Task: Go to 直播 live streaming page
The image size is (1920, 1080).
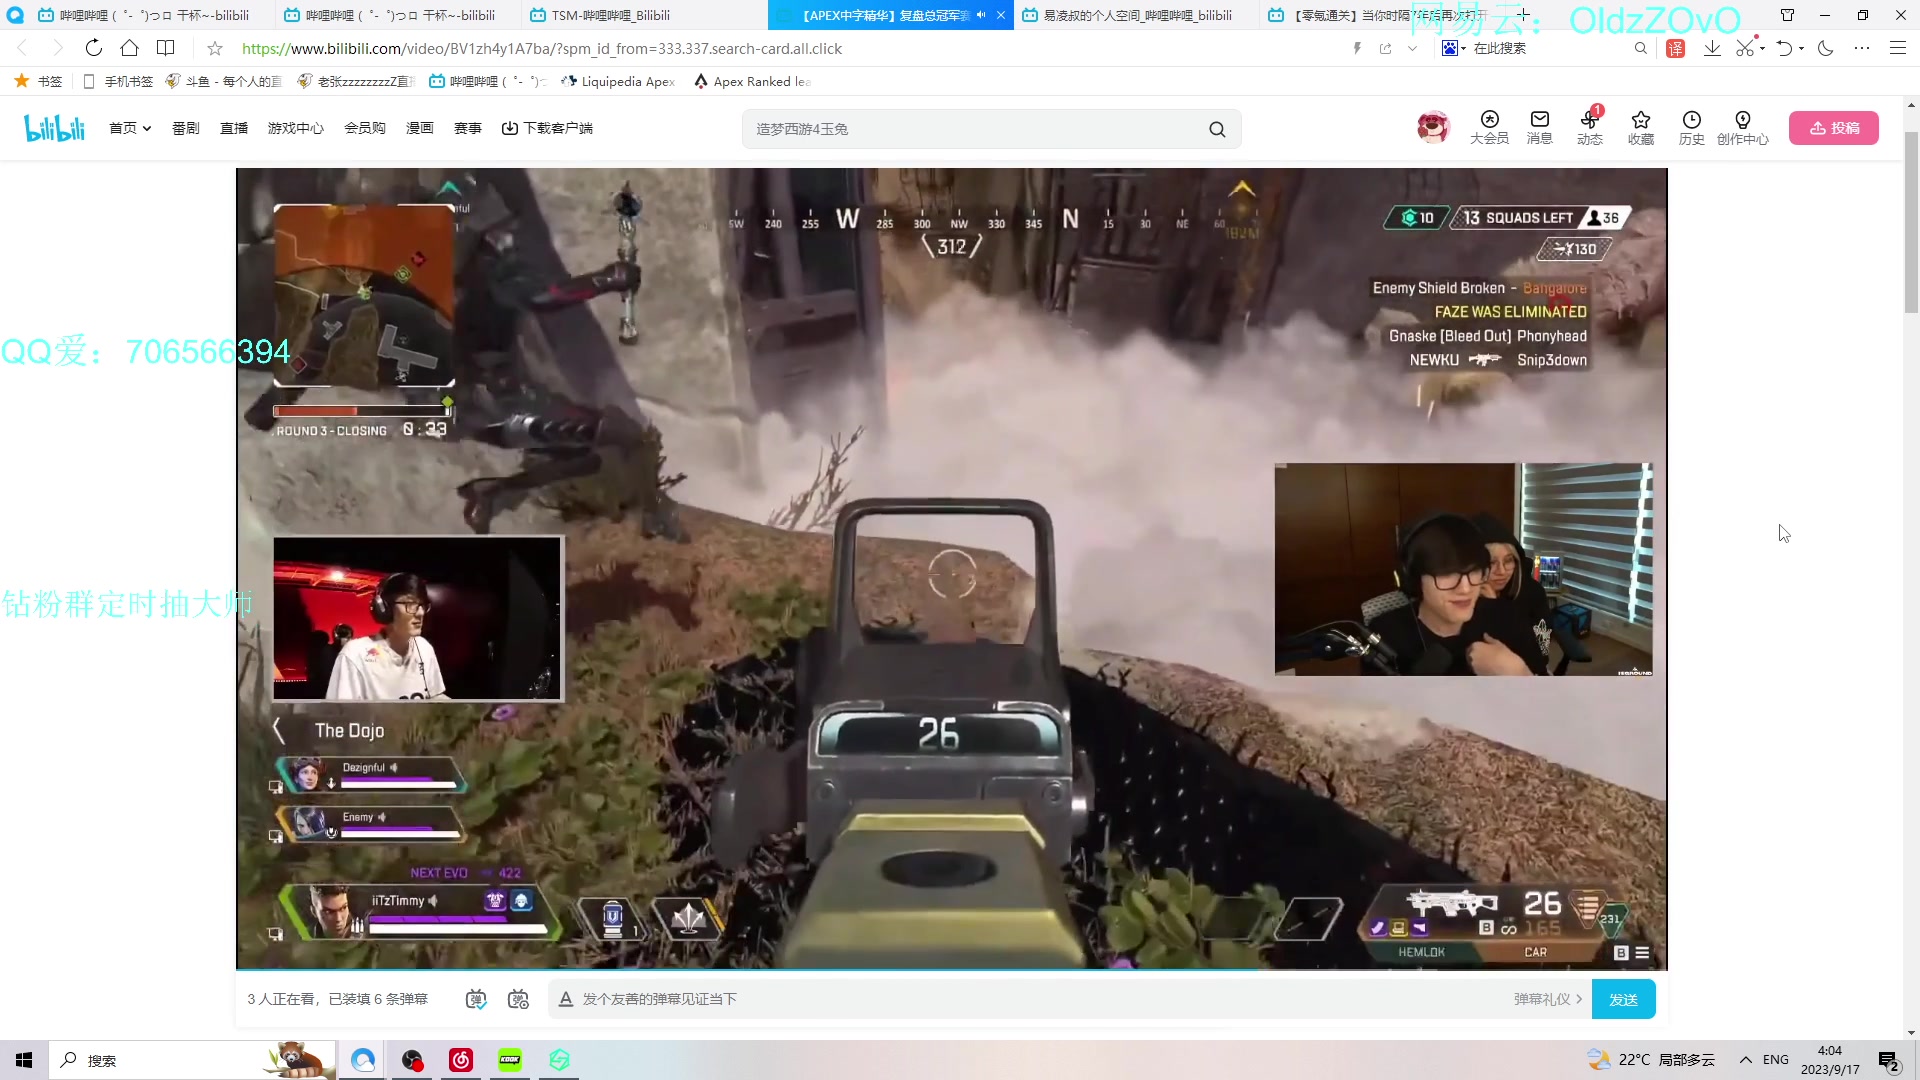Action: (234, 128)
